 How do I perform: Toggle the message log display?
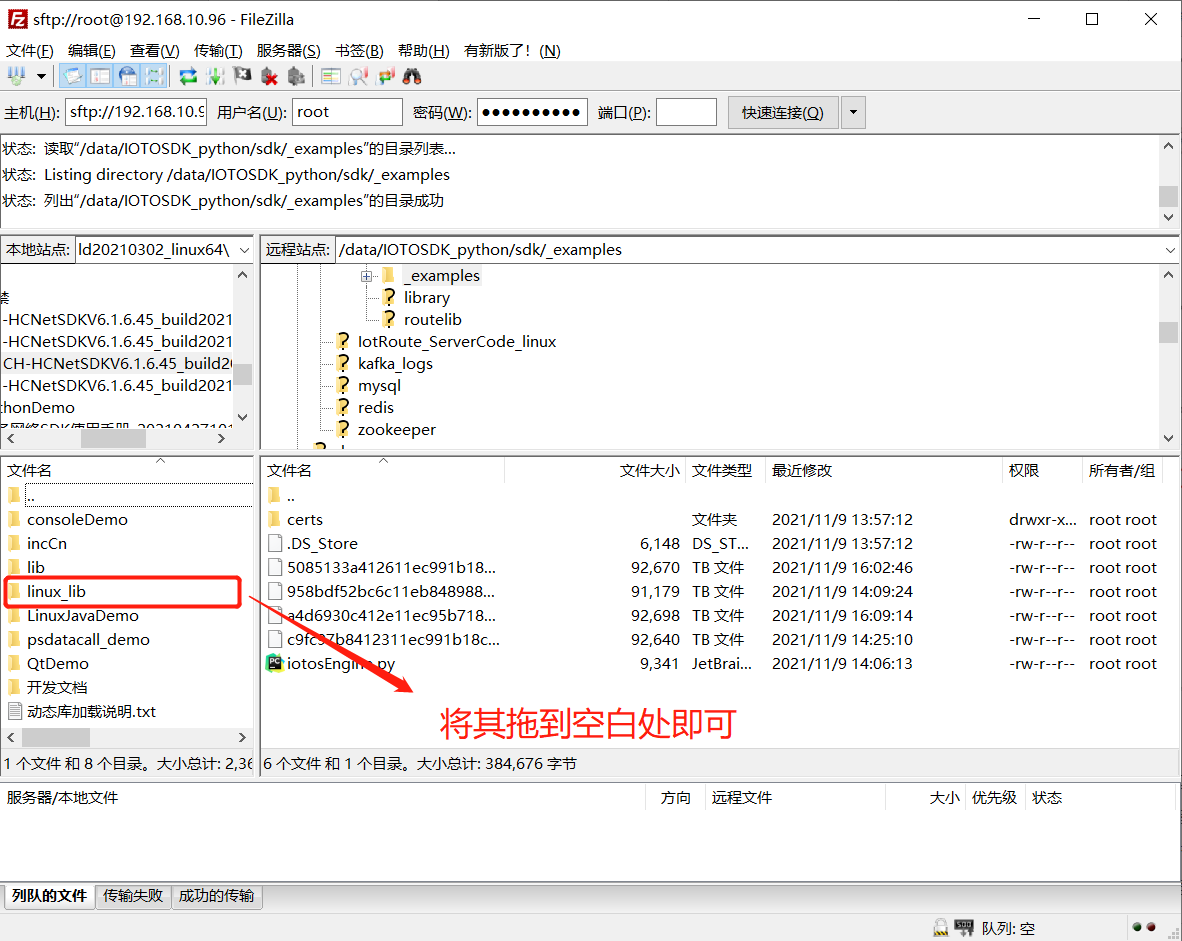(73, 76)
